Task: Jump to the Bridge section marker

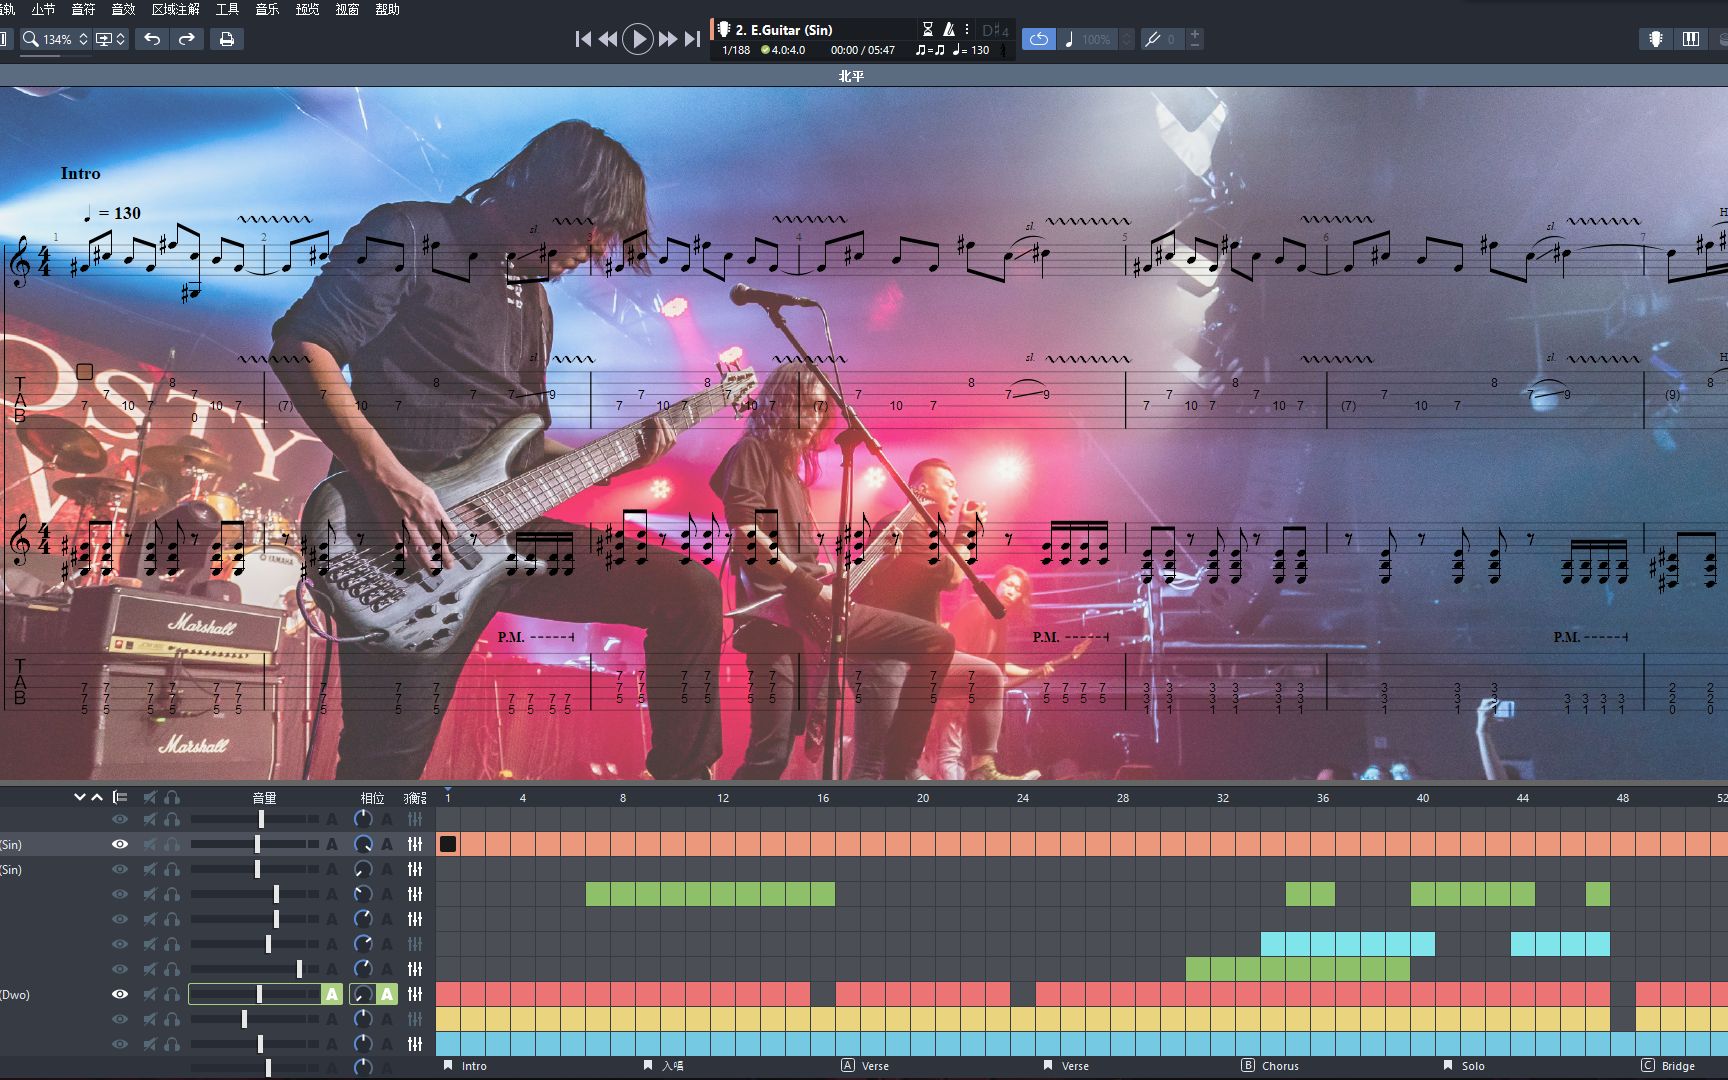Action: (x=1668, y=1066)
